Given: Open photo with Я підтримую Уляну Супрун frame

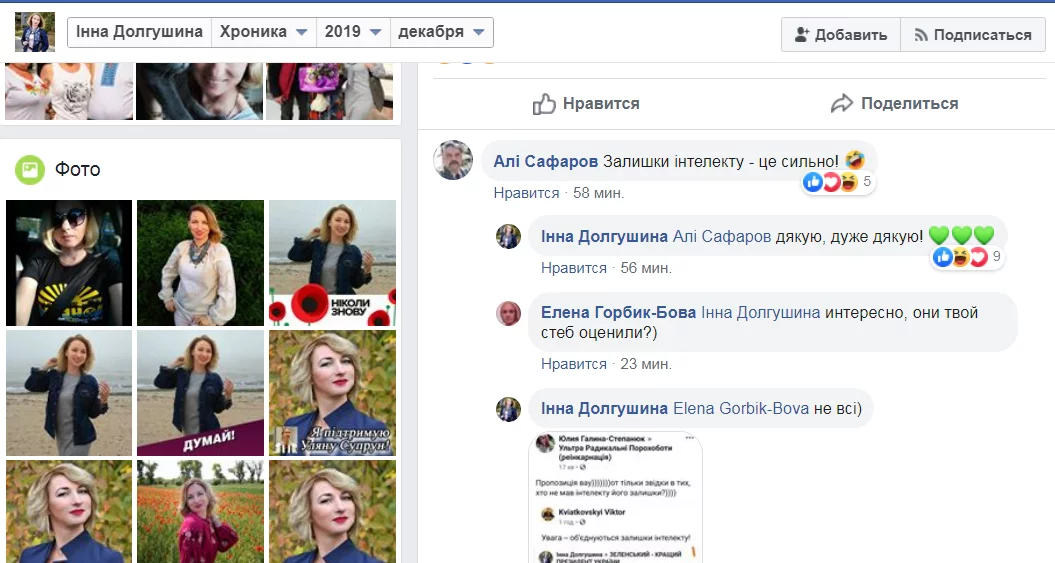Looking at the screenshot, I should (x=332, y=393).
